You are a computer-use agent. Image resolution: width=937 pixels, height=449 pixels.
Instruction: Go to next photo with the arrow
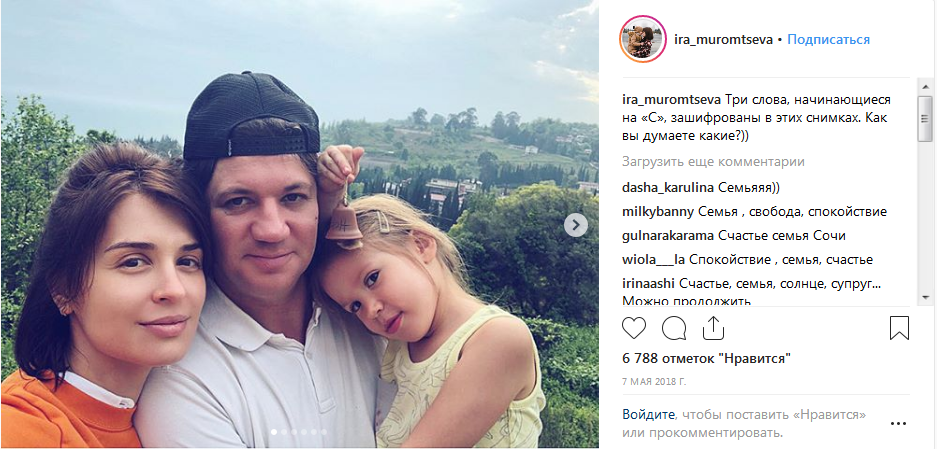pyautogui.click(x=575, y=225)
